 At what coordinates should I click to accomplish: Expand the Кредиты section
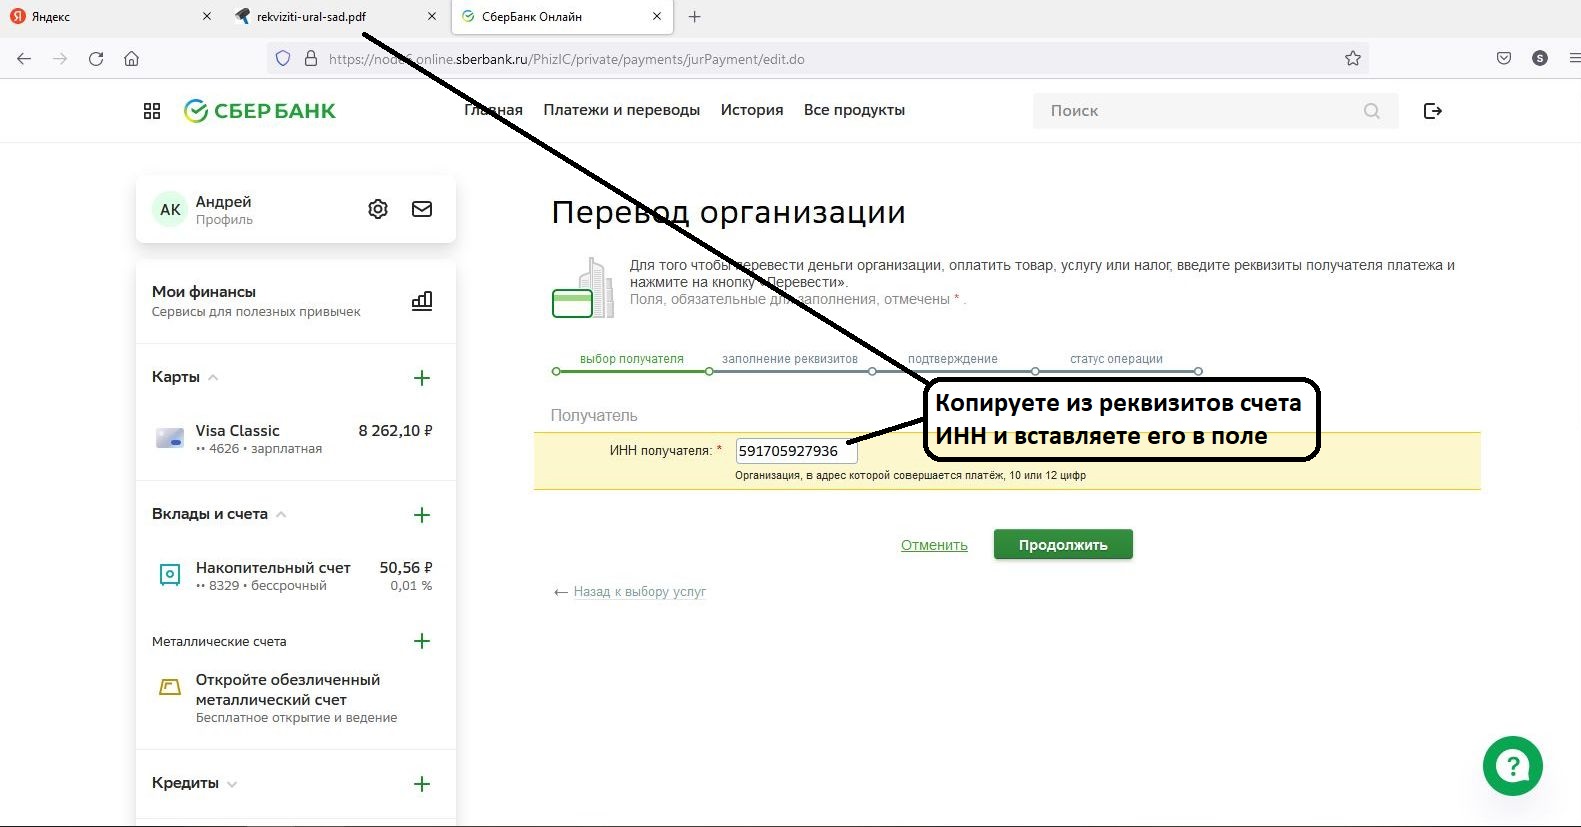click(x=232, y=784)
